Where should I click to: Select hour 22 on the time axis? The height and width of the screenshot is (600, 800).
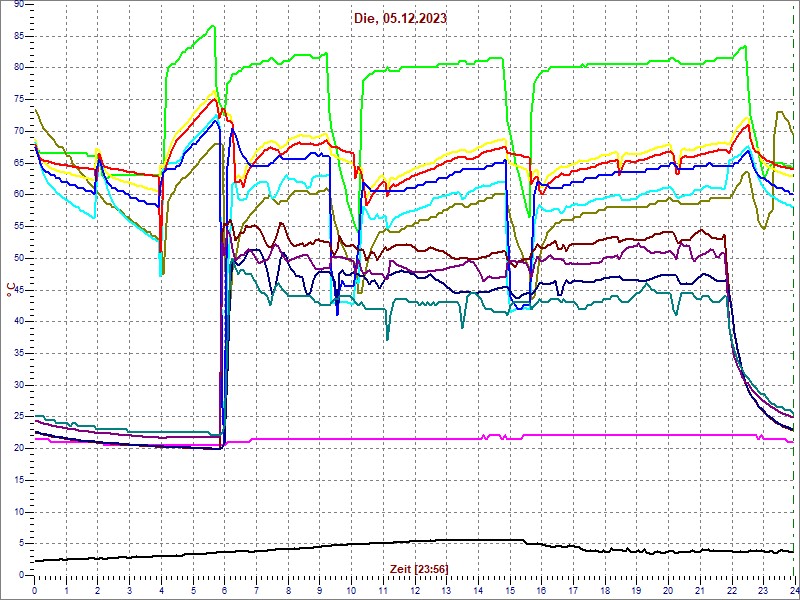pyautogui.click(x=732, y=591)
